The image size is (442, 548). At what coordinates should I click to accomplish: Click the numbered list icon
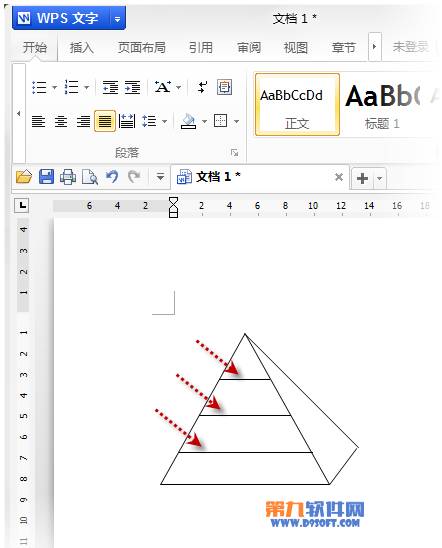click(72, 87)
